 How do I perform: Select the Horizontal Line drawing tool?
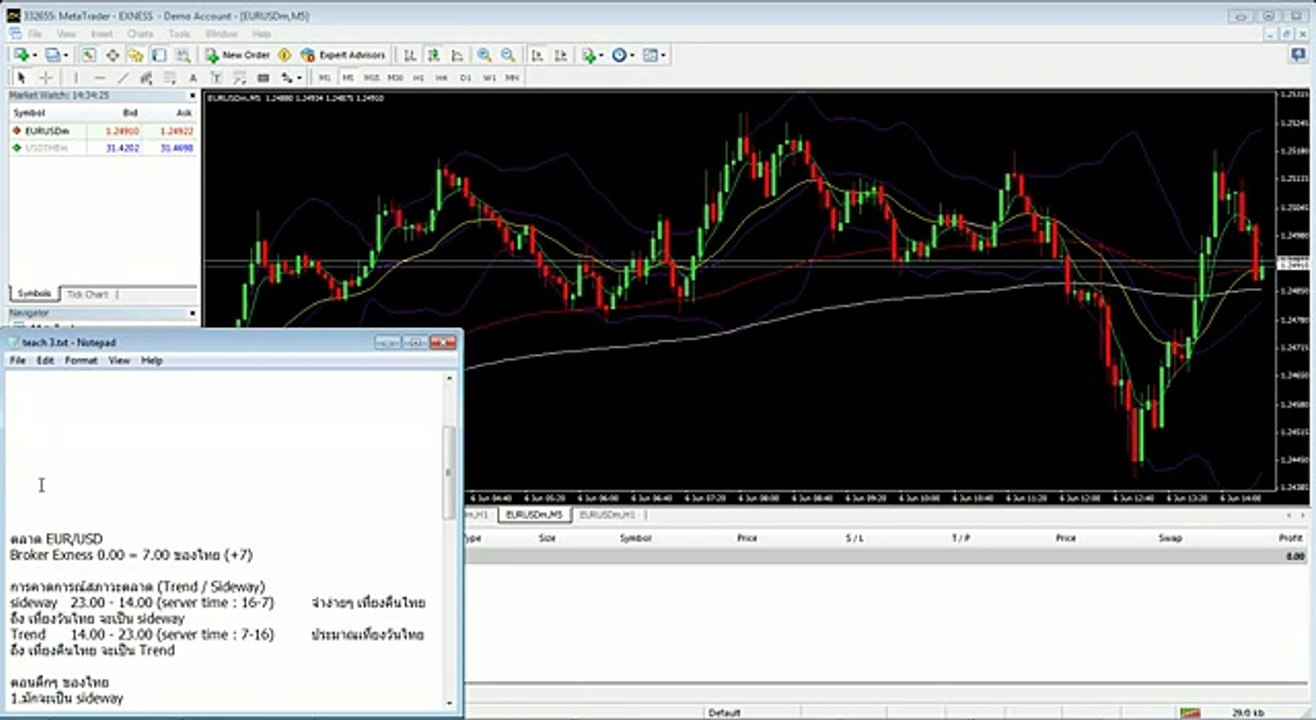click(99, 77)
